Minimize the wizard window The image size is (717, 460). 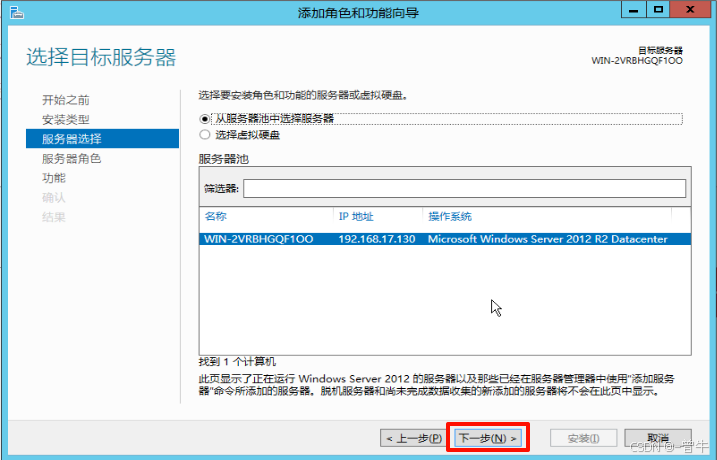[x=634, y=10]
